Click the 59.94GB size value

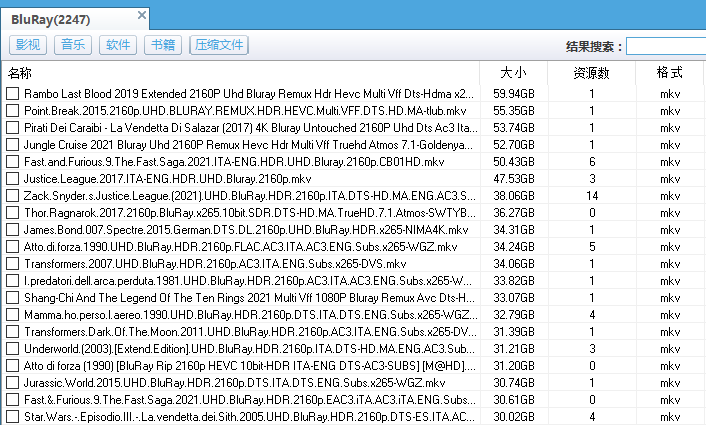click(x=514, y=94)
